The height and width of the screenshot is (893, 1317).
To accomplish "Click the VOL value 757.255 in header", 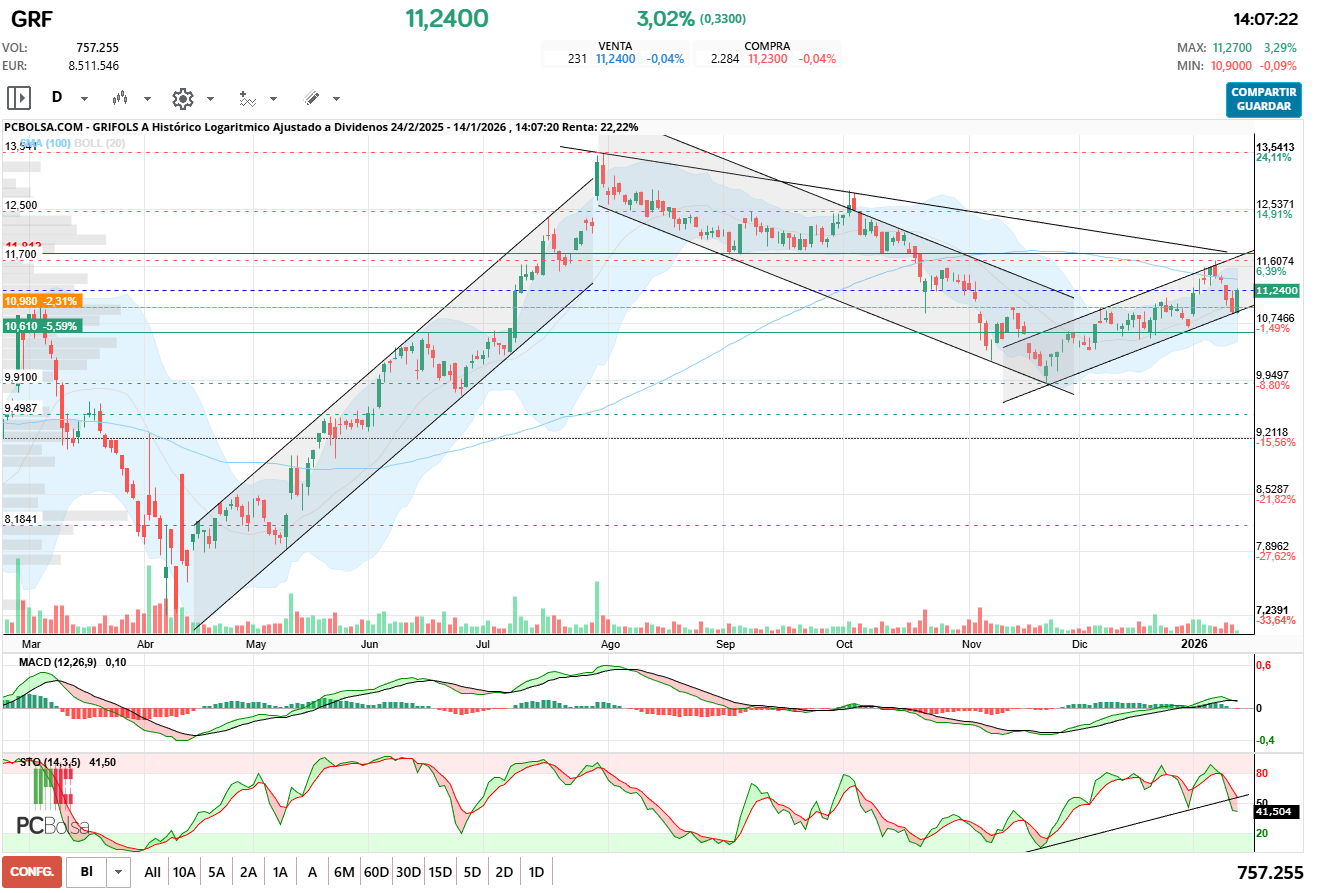I will [x=97, y=47].
